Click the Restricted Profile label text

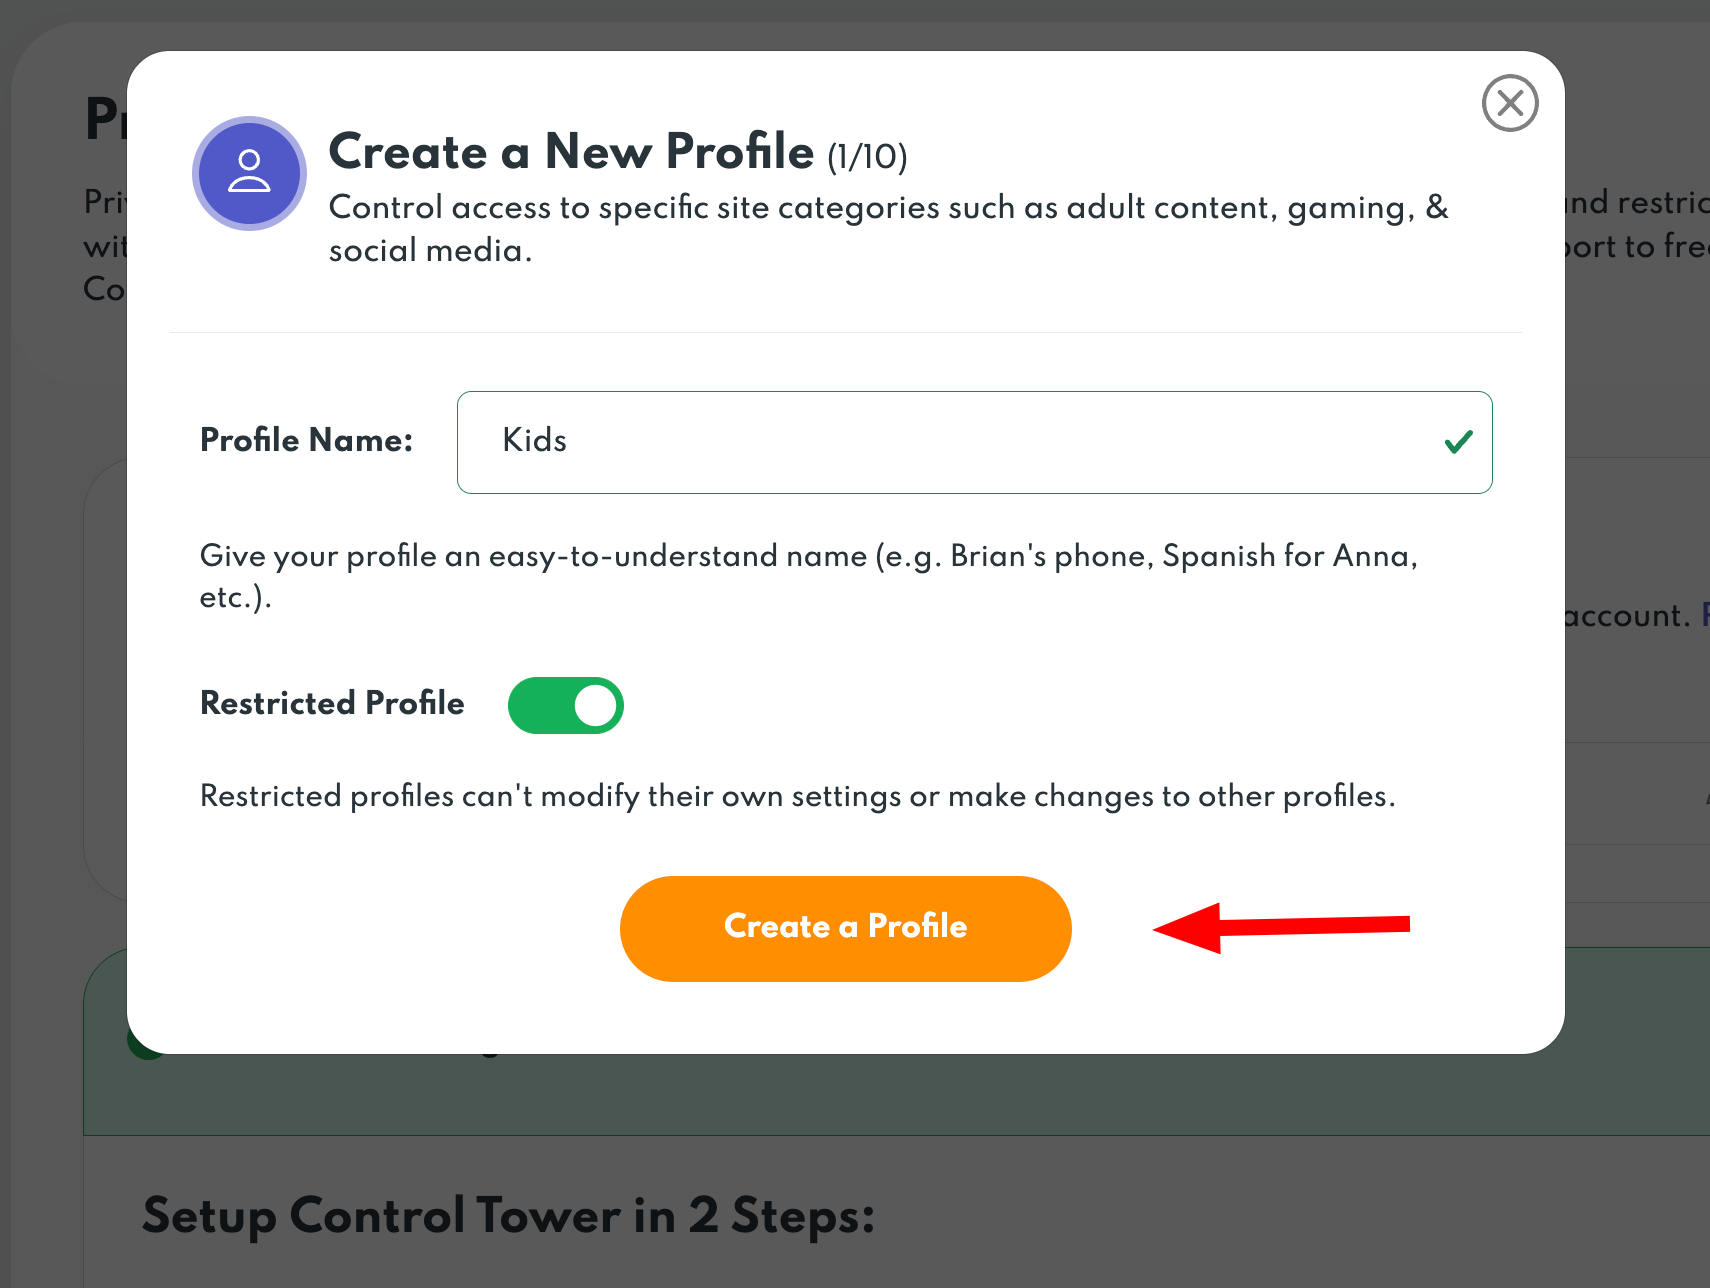pos(332,703)
